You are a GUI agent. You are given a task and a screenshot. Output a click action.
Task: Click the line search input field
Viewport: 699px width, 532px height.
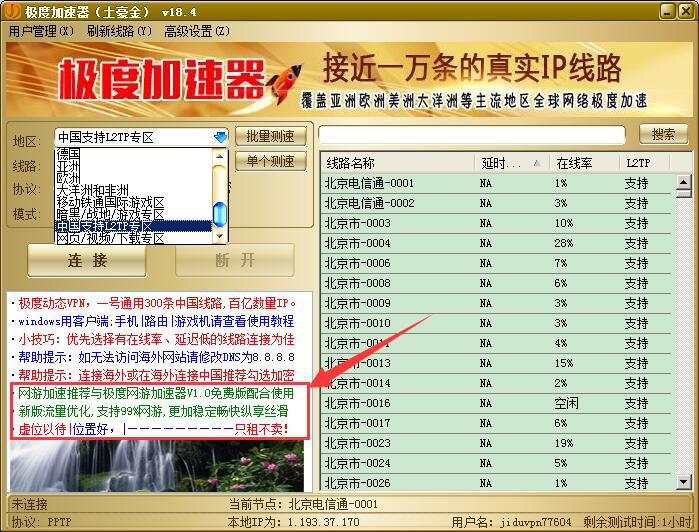tap(472, 135)
